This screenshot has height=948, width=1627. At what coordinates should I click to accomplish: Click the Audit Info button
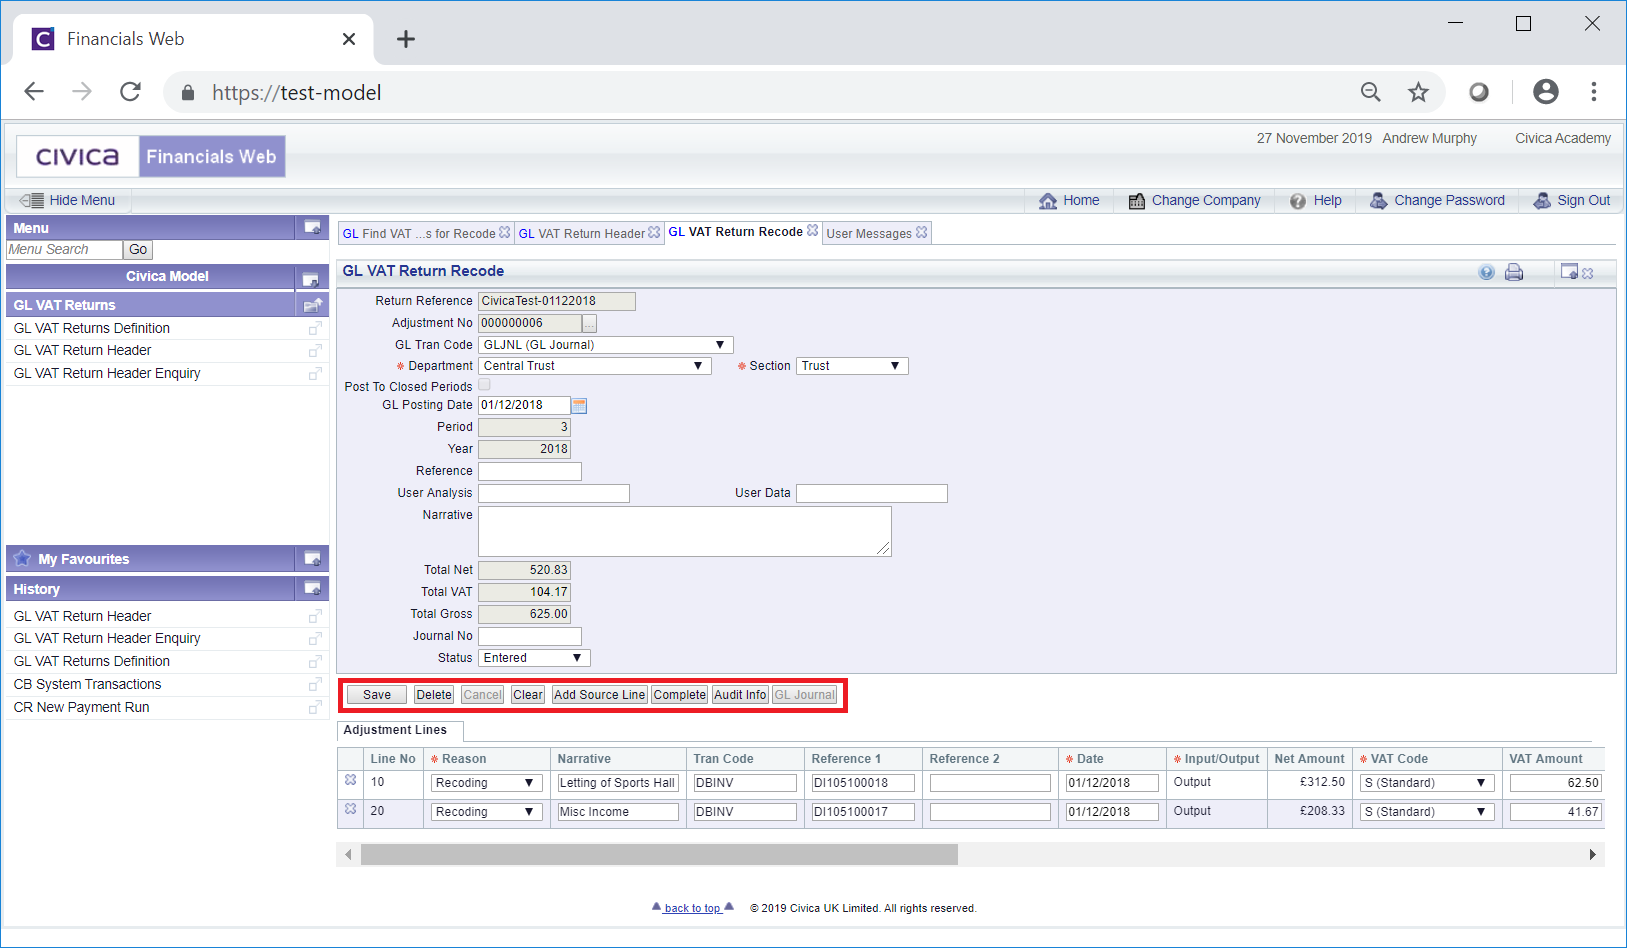coord(740,695)
